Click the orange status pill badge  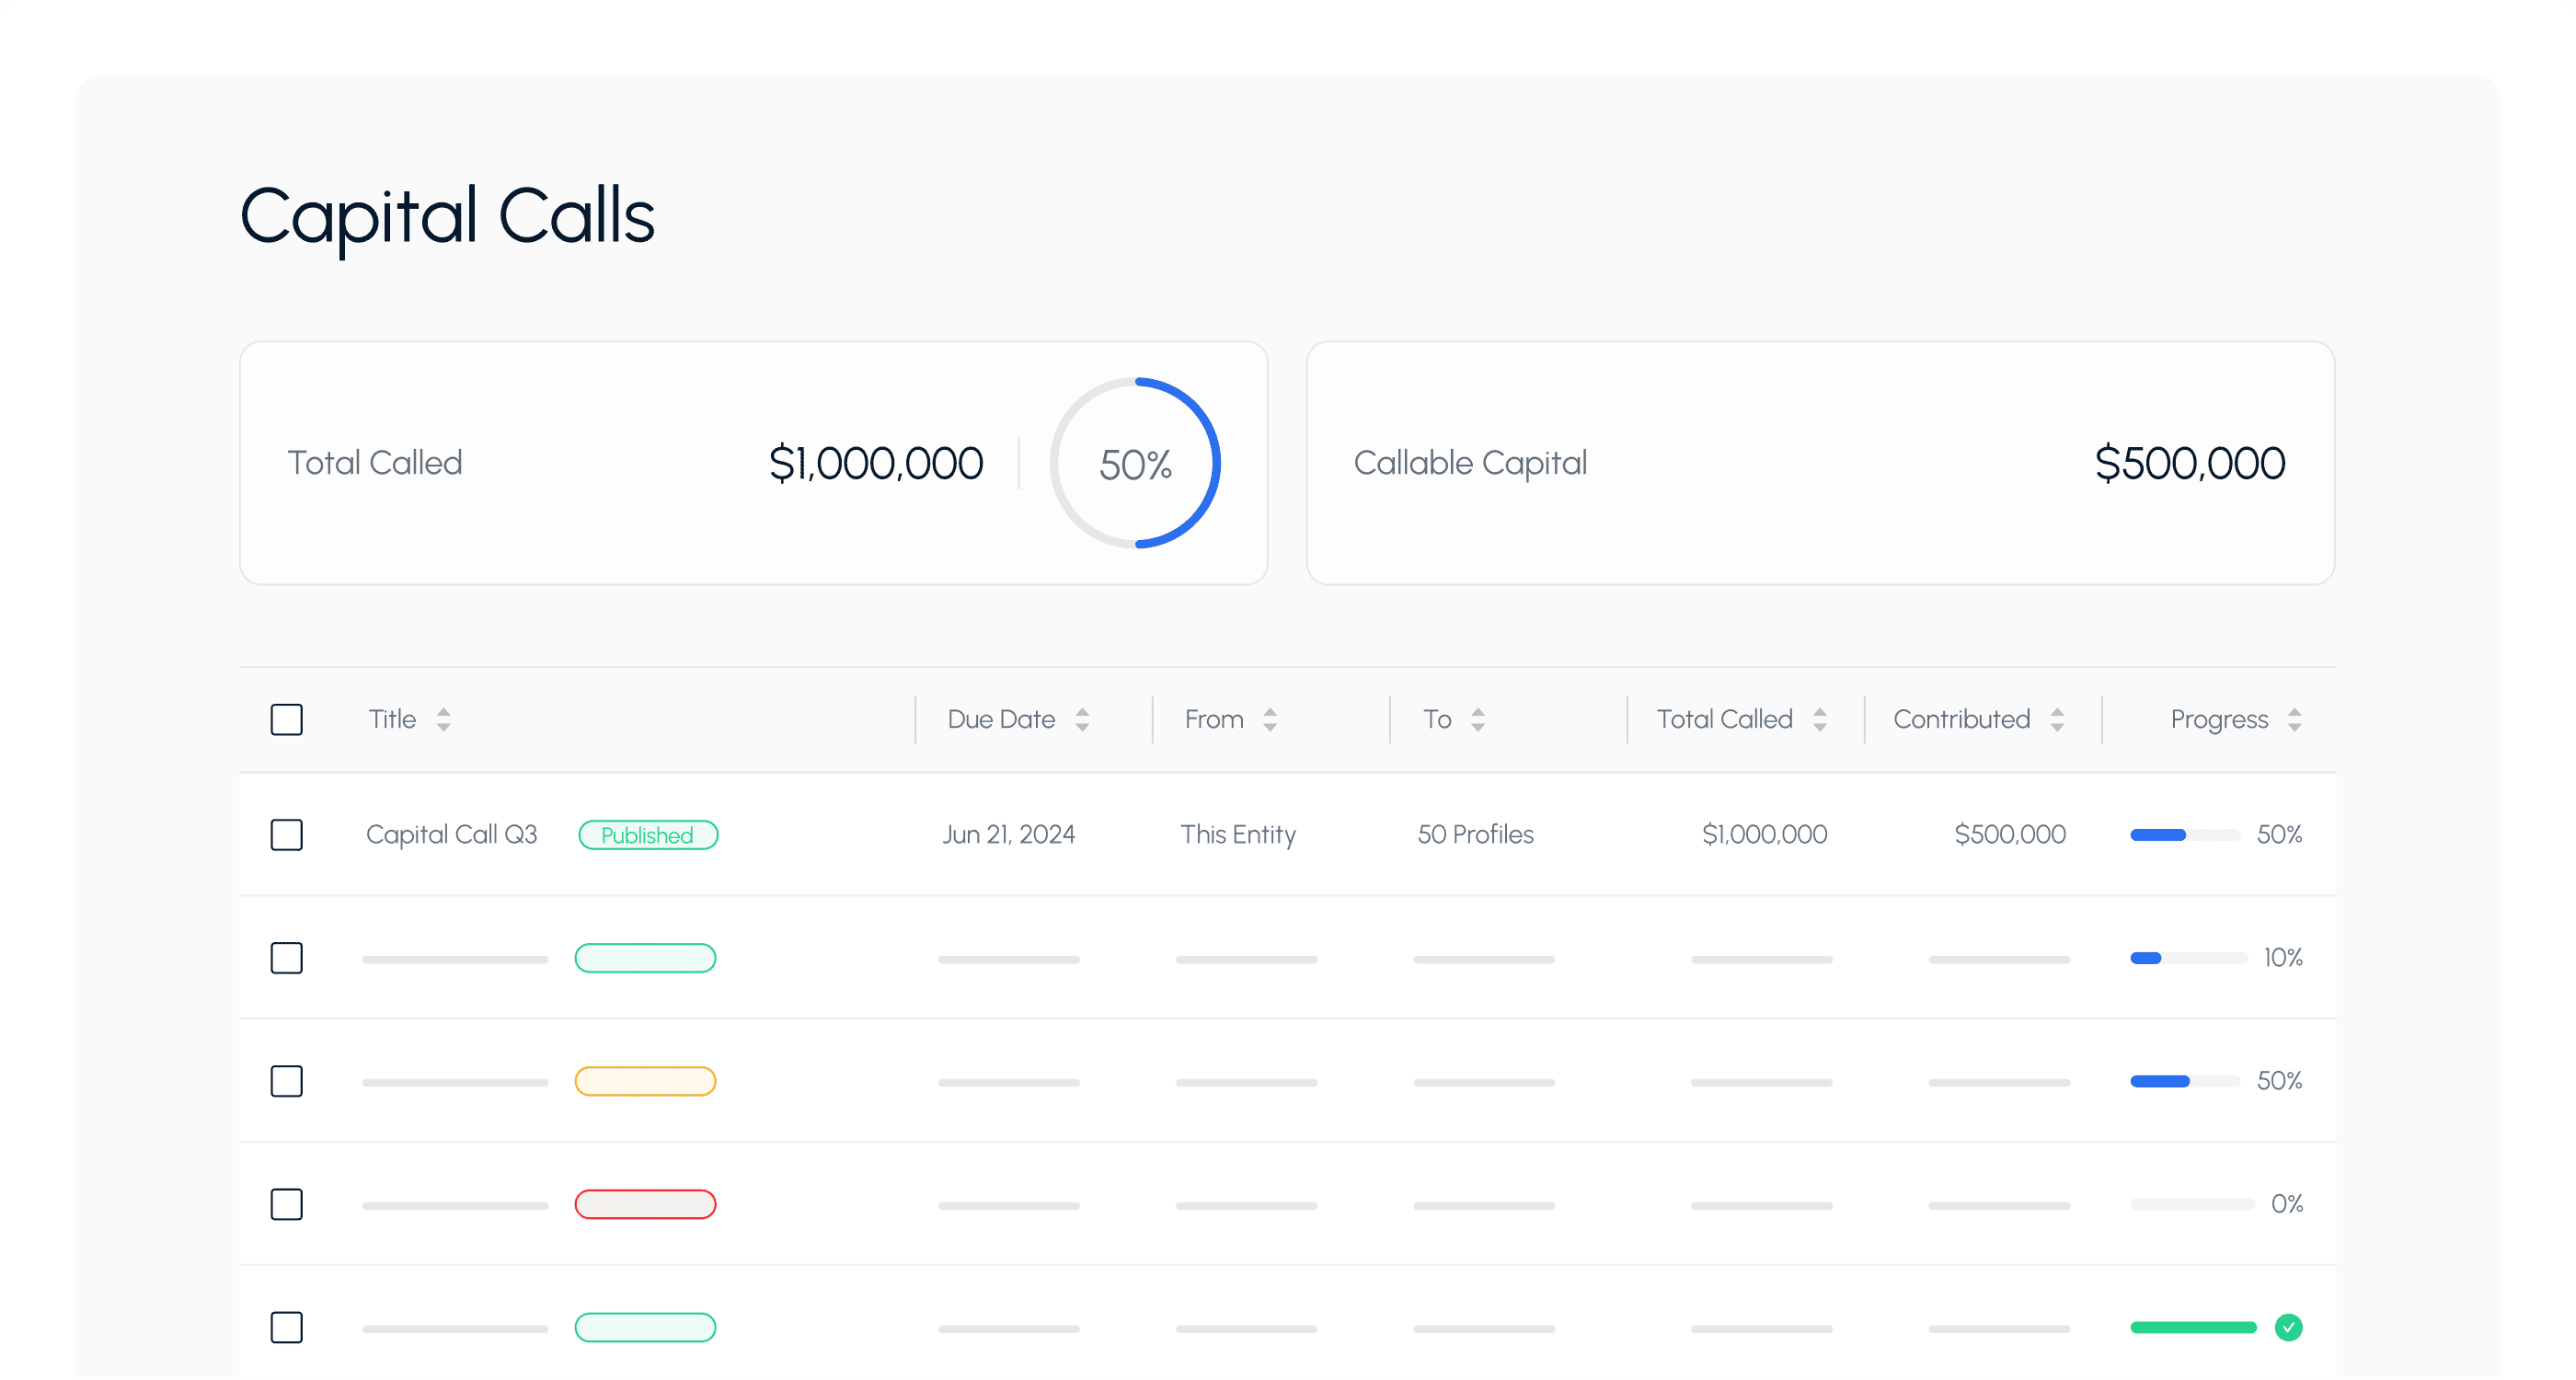645,1081
